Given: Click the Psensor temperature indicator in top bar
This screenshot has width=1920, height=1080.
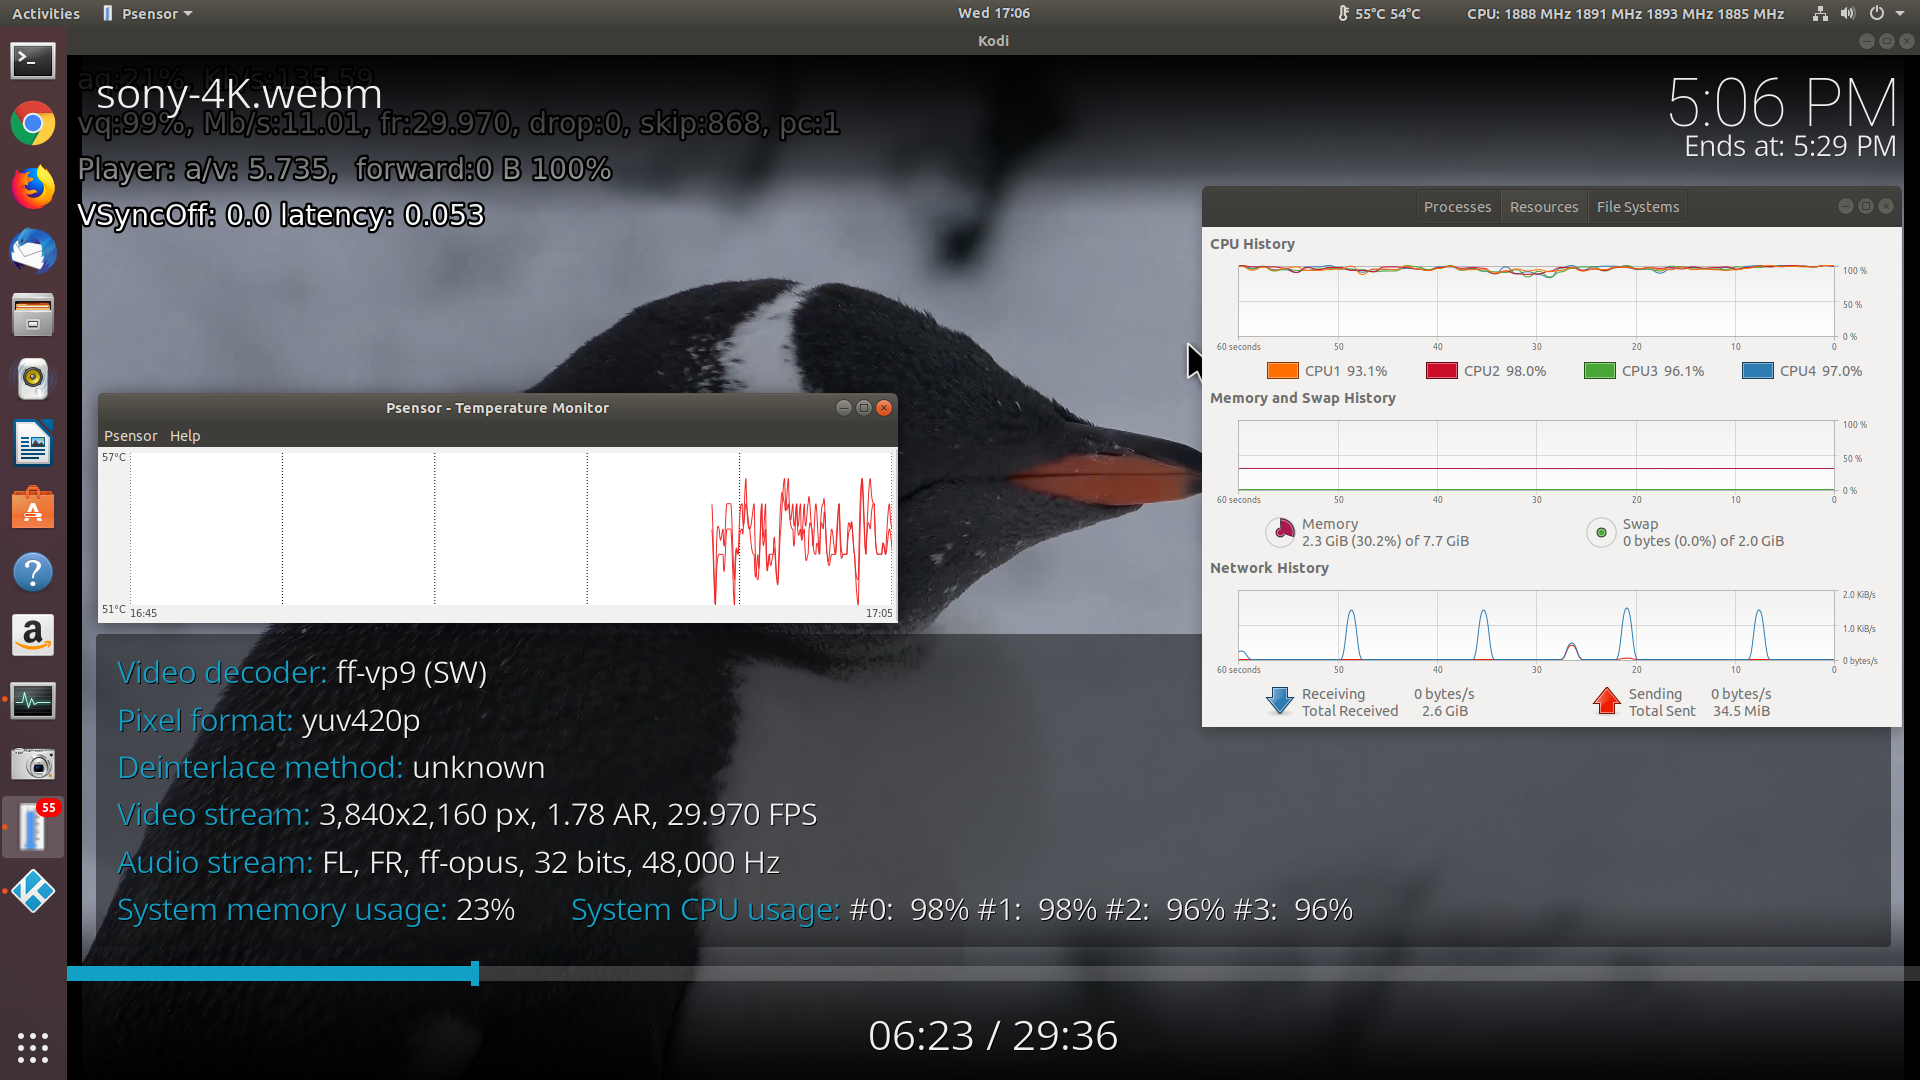Looking at the screenshot, I should 1379,14.
